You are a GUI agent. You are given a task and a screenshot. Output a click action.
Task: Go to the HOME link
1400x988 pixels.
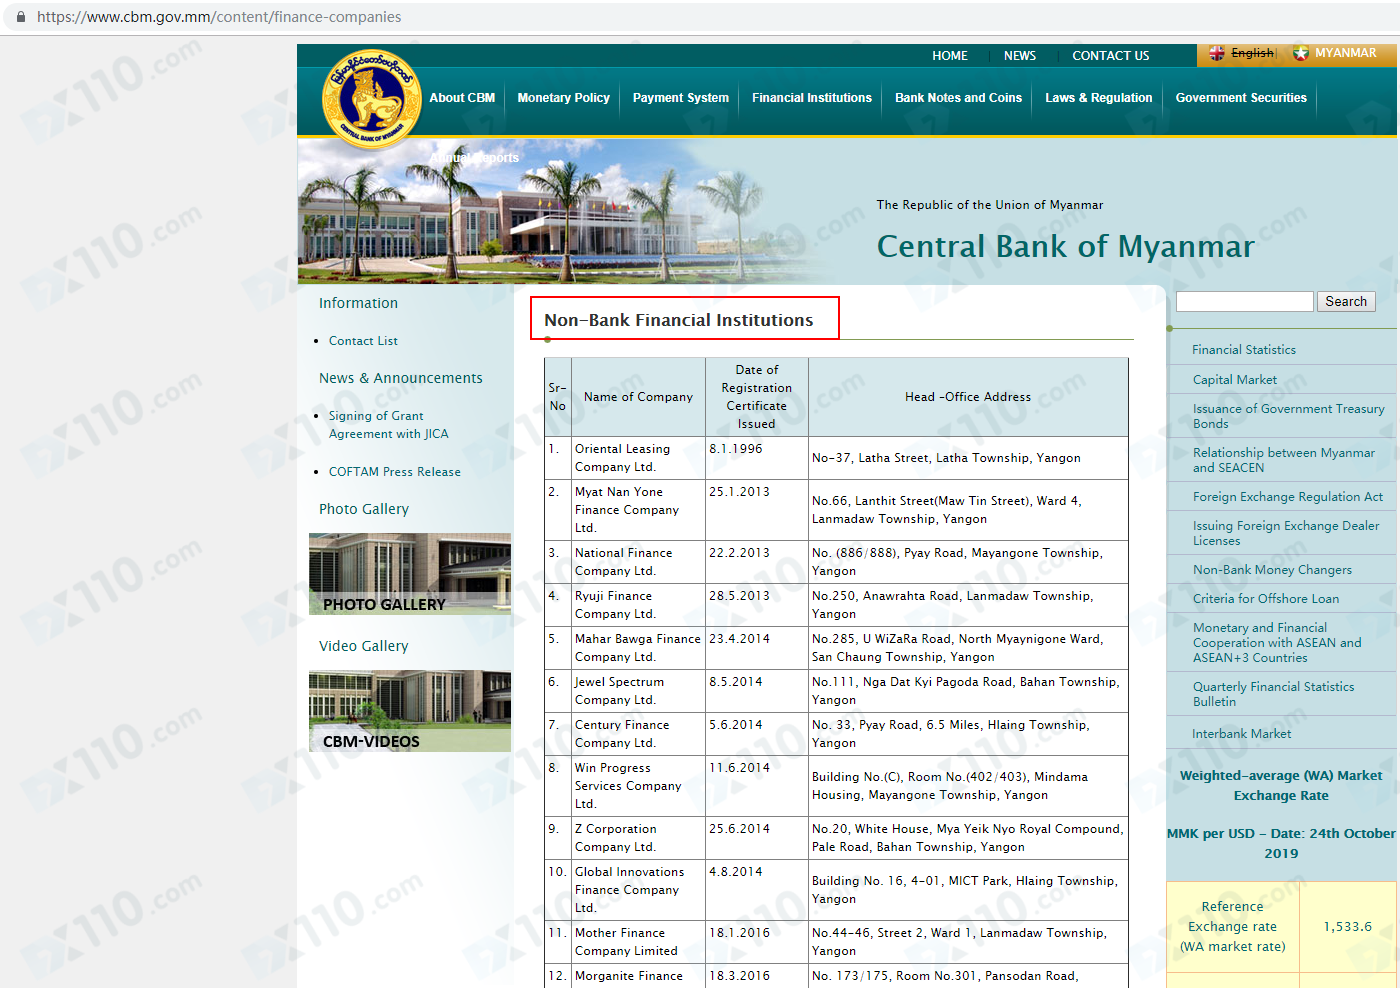tap(949, 56)
